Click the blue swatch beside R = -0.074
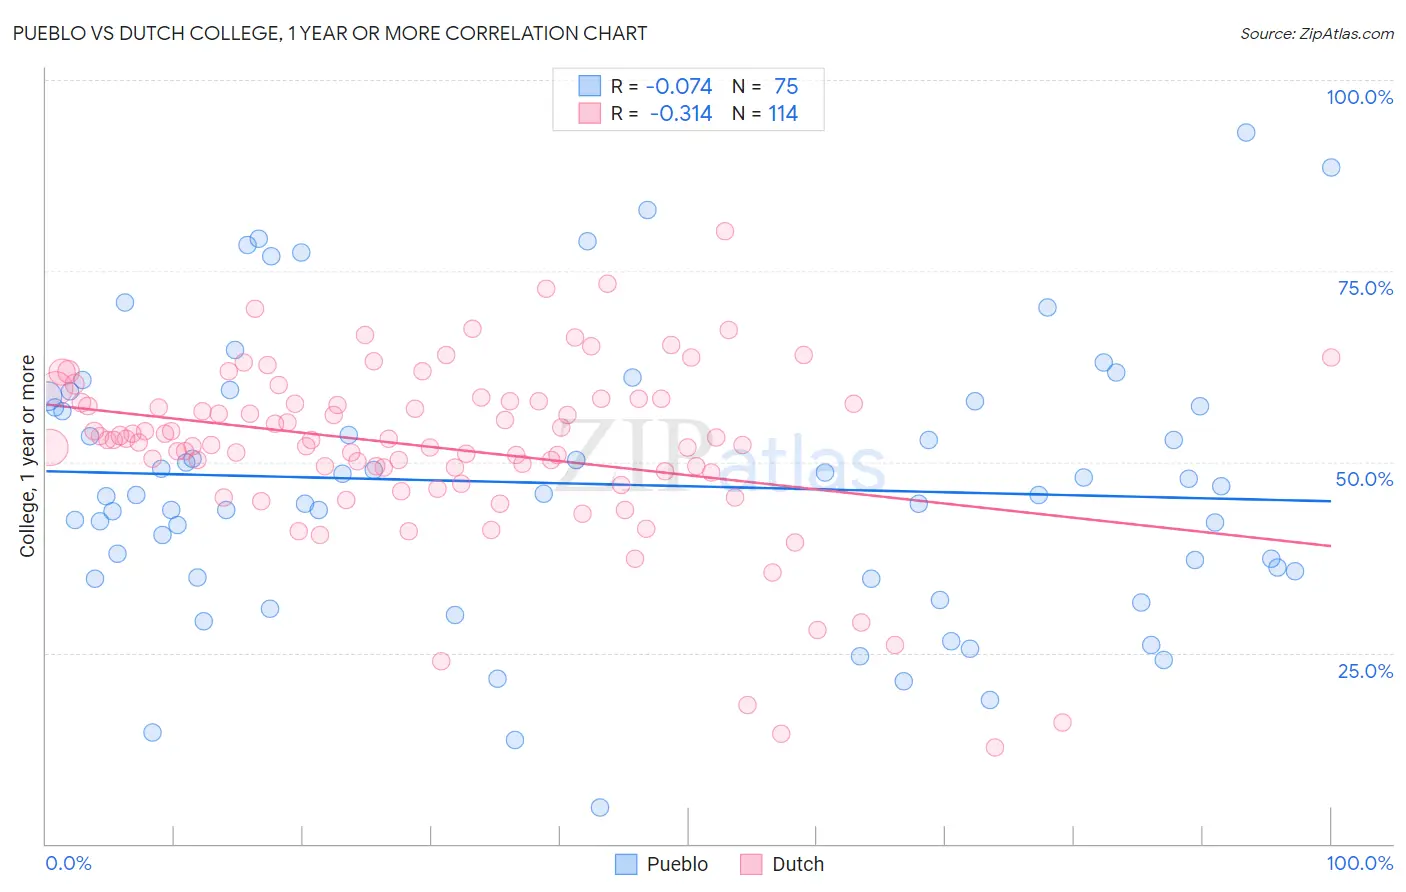 (x=590, y=86)
